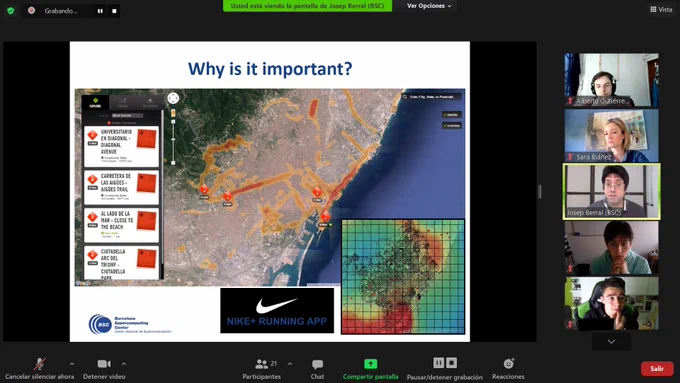680x383 pixels.
Task: Click the participants count number 21
Action: (274, 363)
